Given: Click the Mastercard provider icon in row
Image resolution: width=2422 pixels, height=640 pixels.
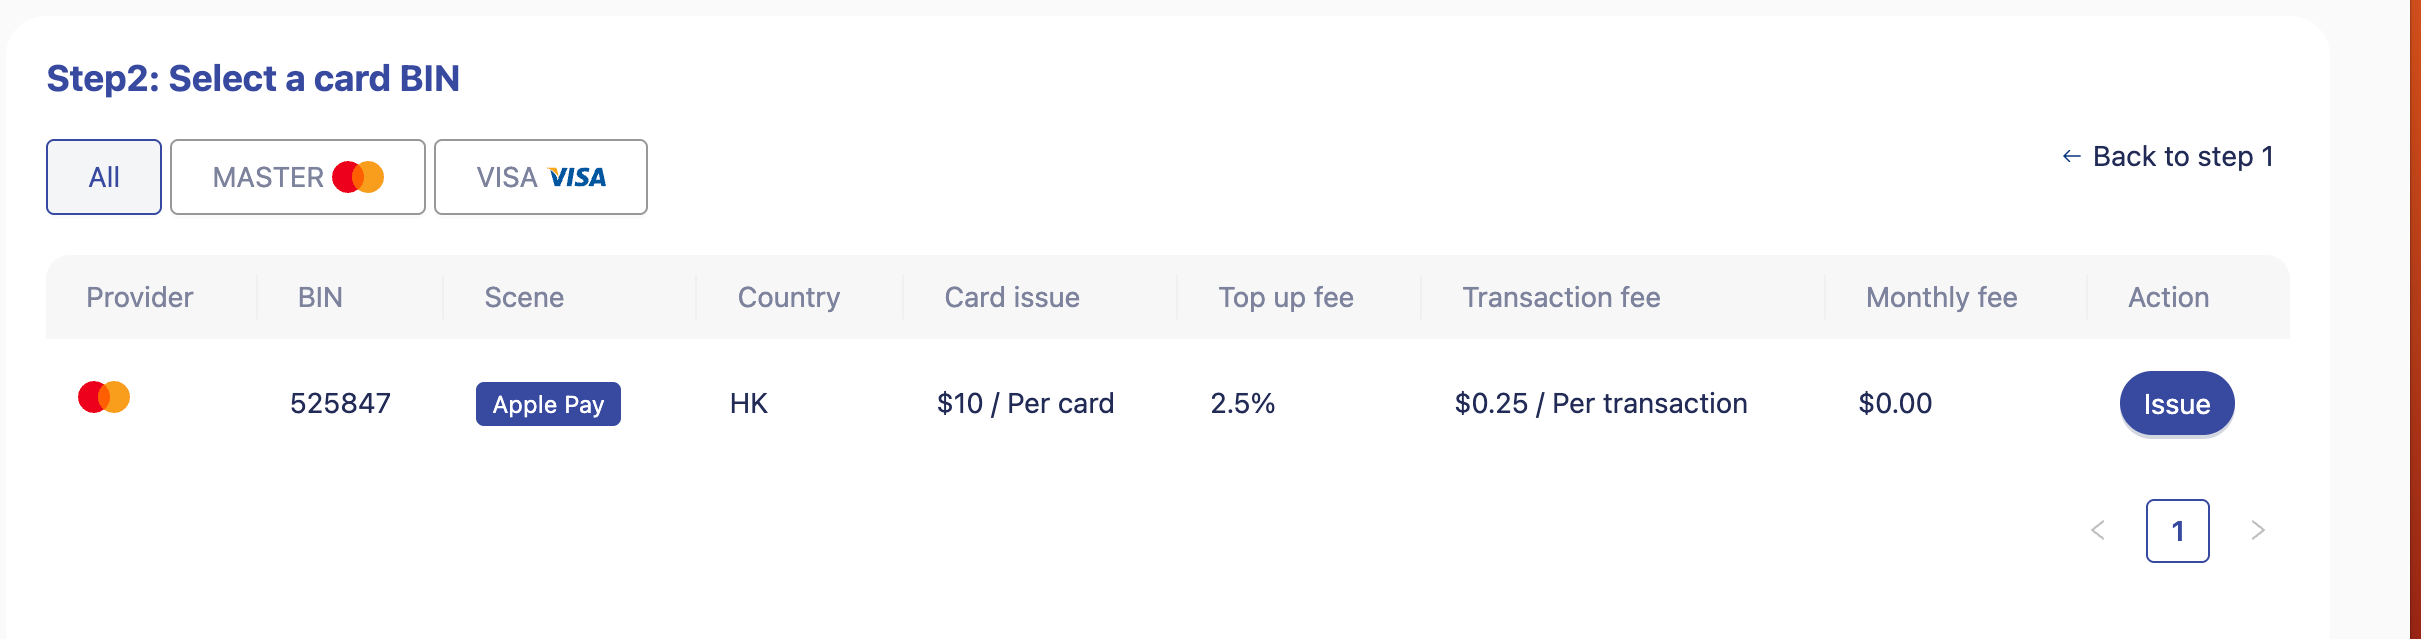Looking at the screenshot, I should tap(104, 397).
